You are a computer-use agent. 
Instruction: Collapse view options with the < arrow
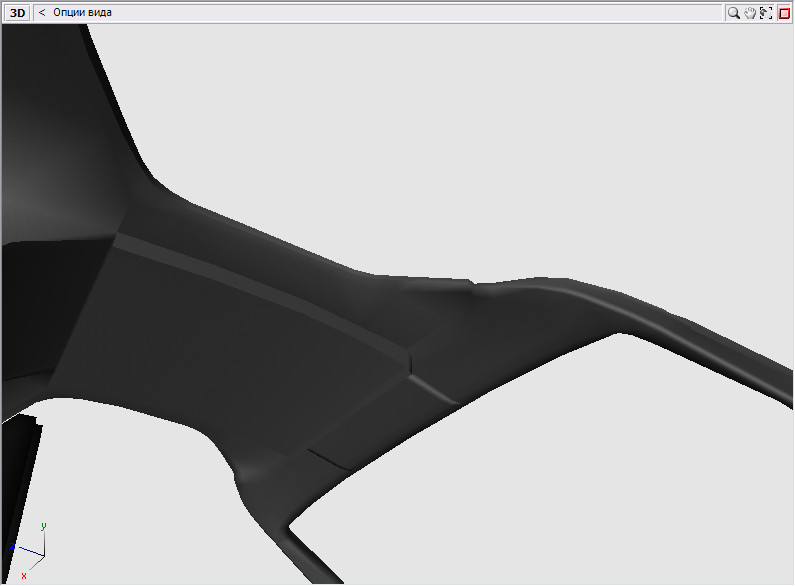tap(42, 13)
